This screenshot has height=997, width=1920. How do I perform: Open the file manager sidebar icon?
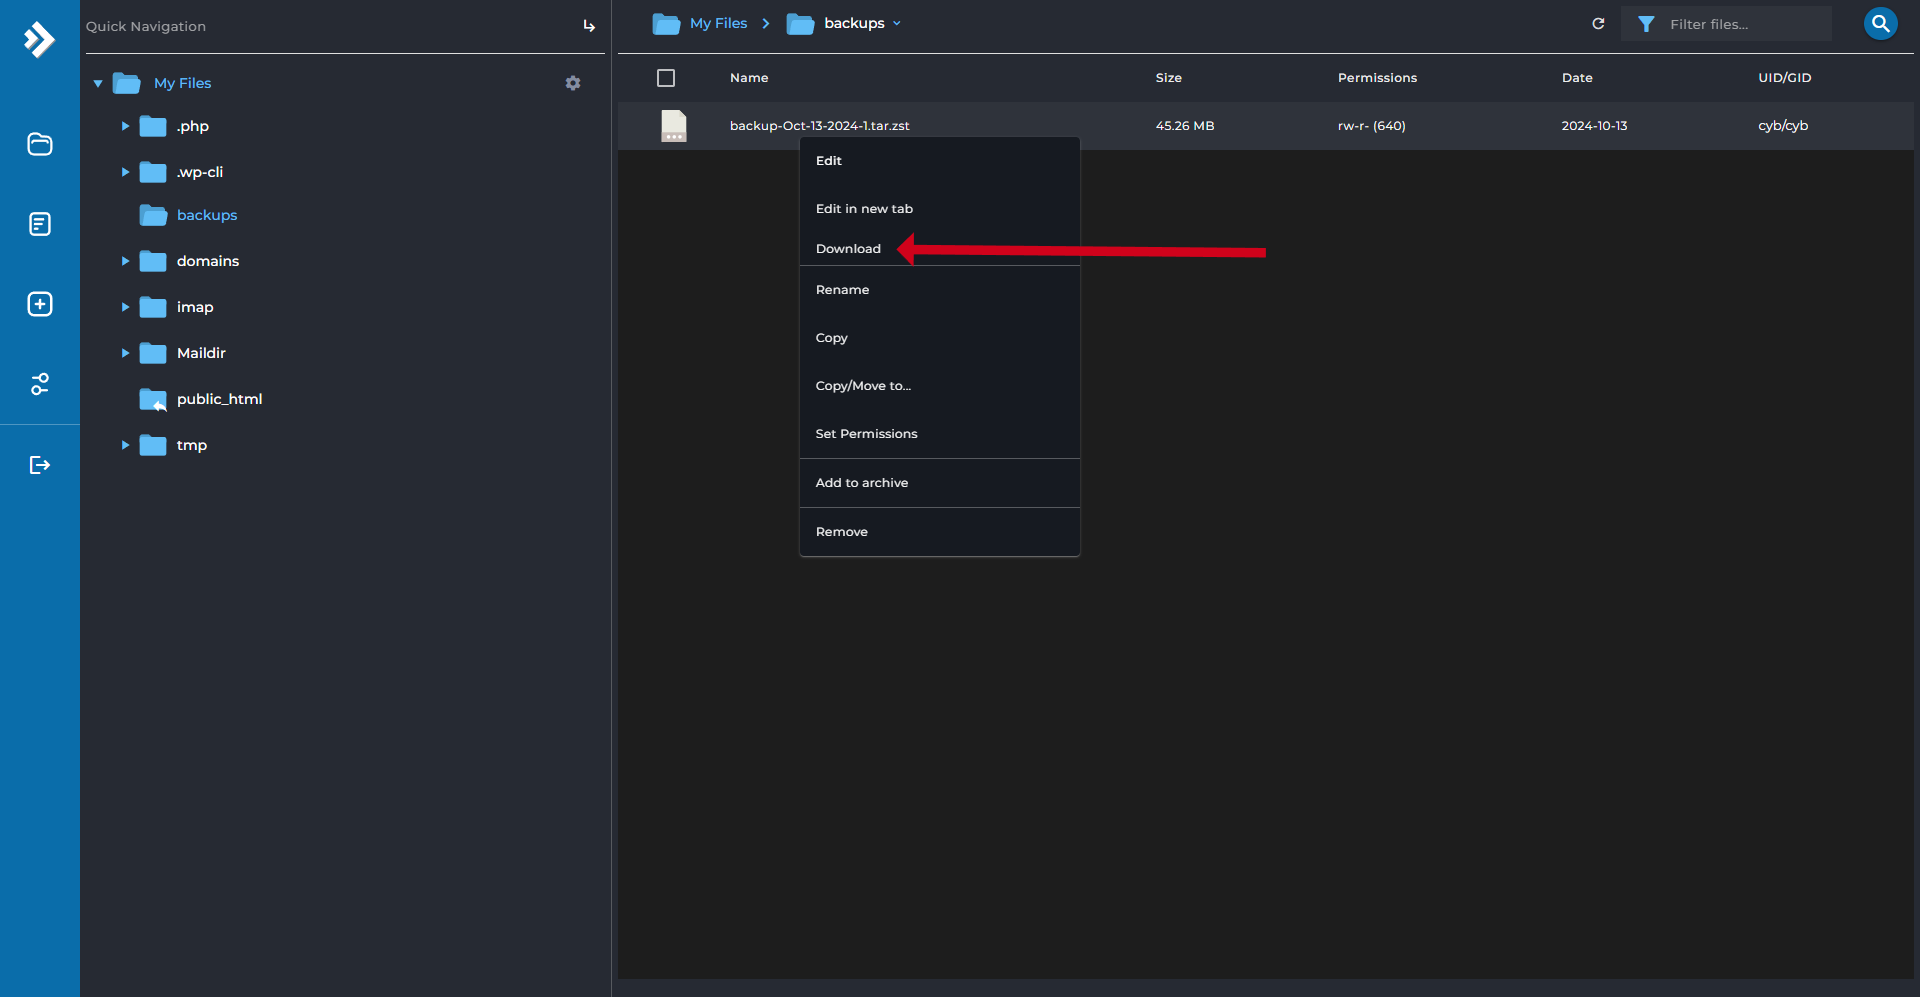(40, 144)
